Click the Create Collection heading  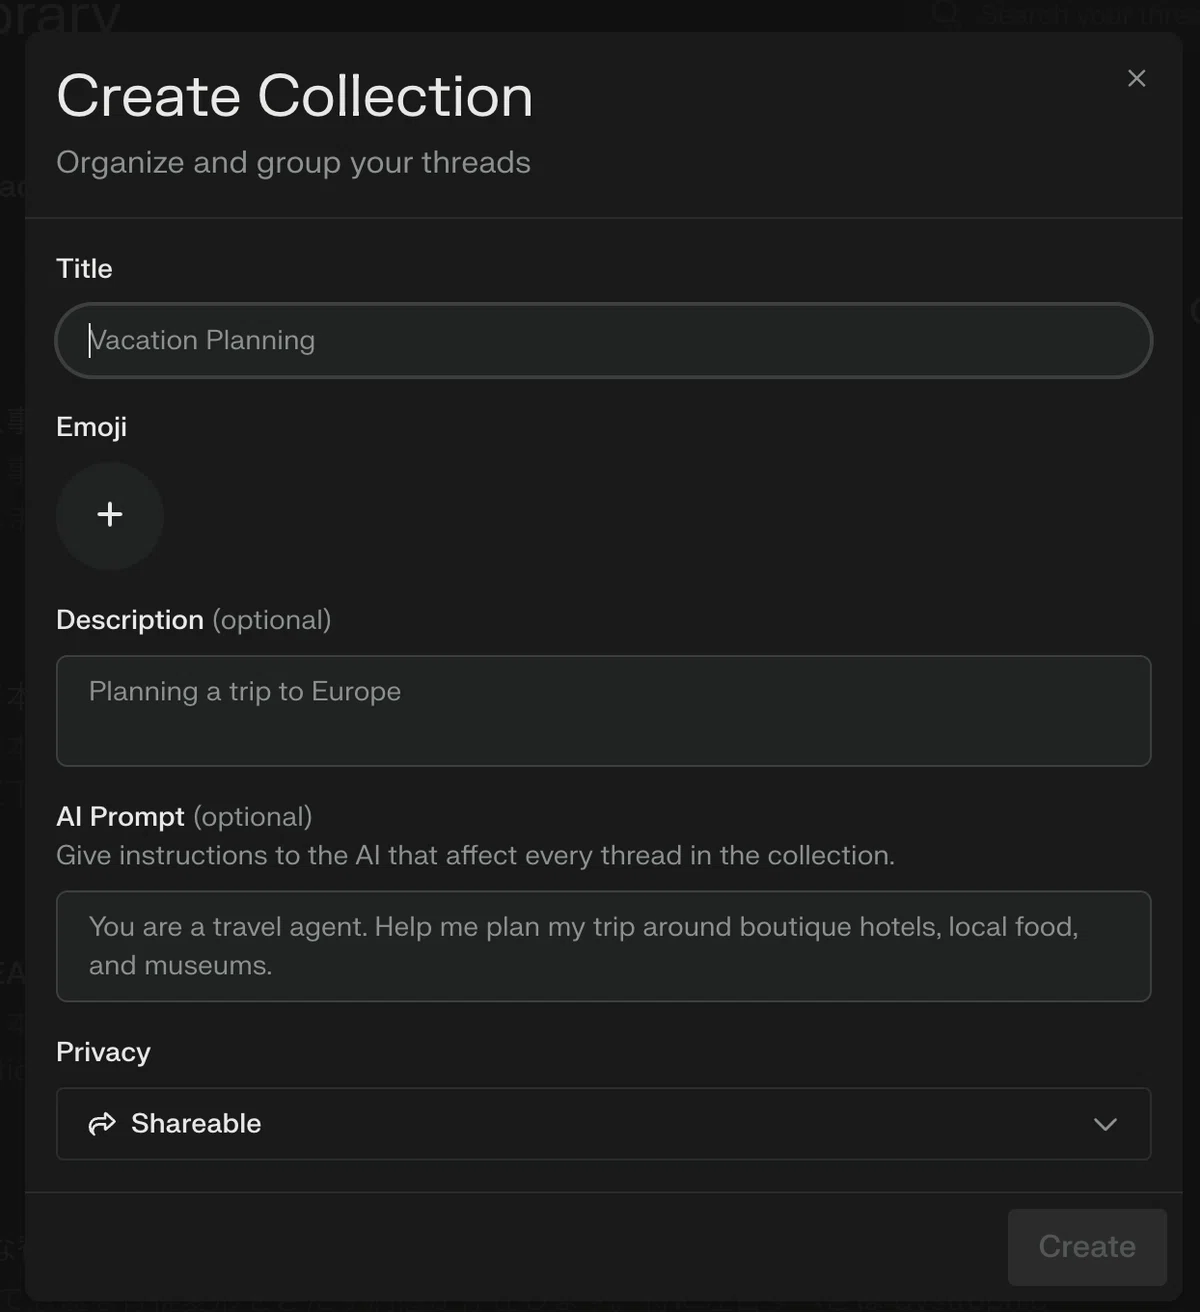coord(295,96)
